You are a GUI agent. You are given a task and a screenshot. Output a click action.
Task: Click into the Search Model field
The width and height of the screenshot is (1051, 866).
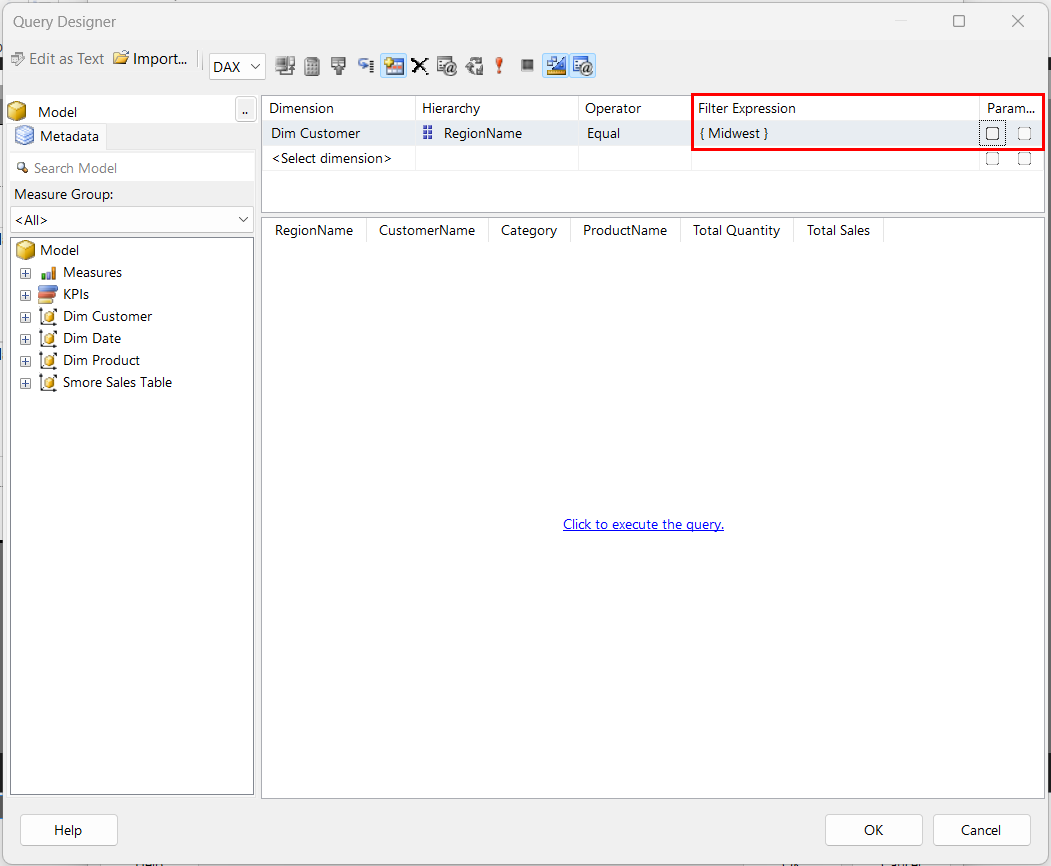tap(132, 168)
